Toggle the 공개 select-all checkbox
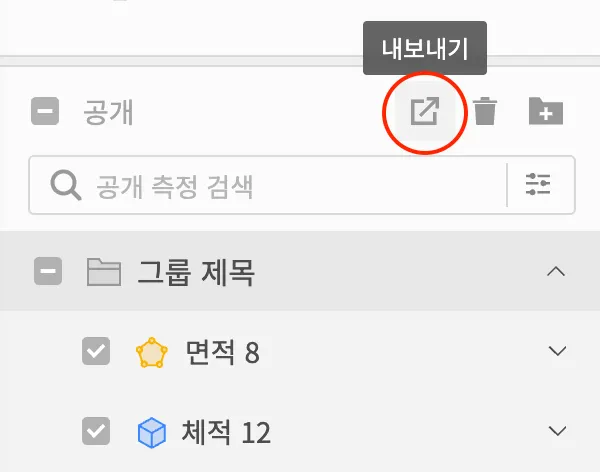 (x=45, y=111)
